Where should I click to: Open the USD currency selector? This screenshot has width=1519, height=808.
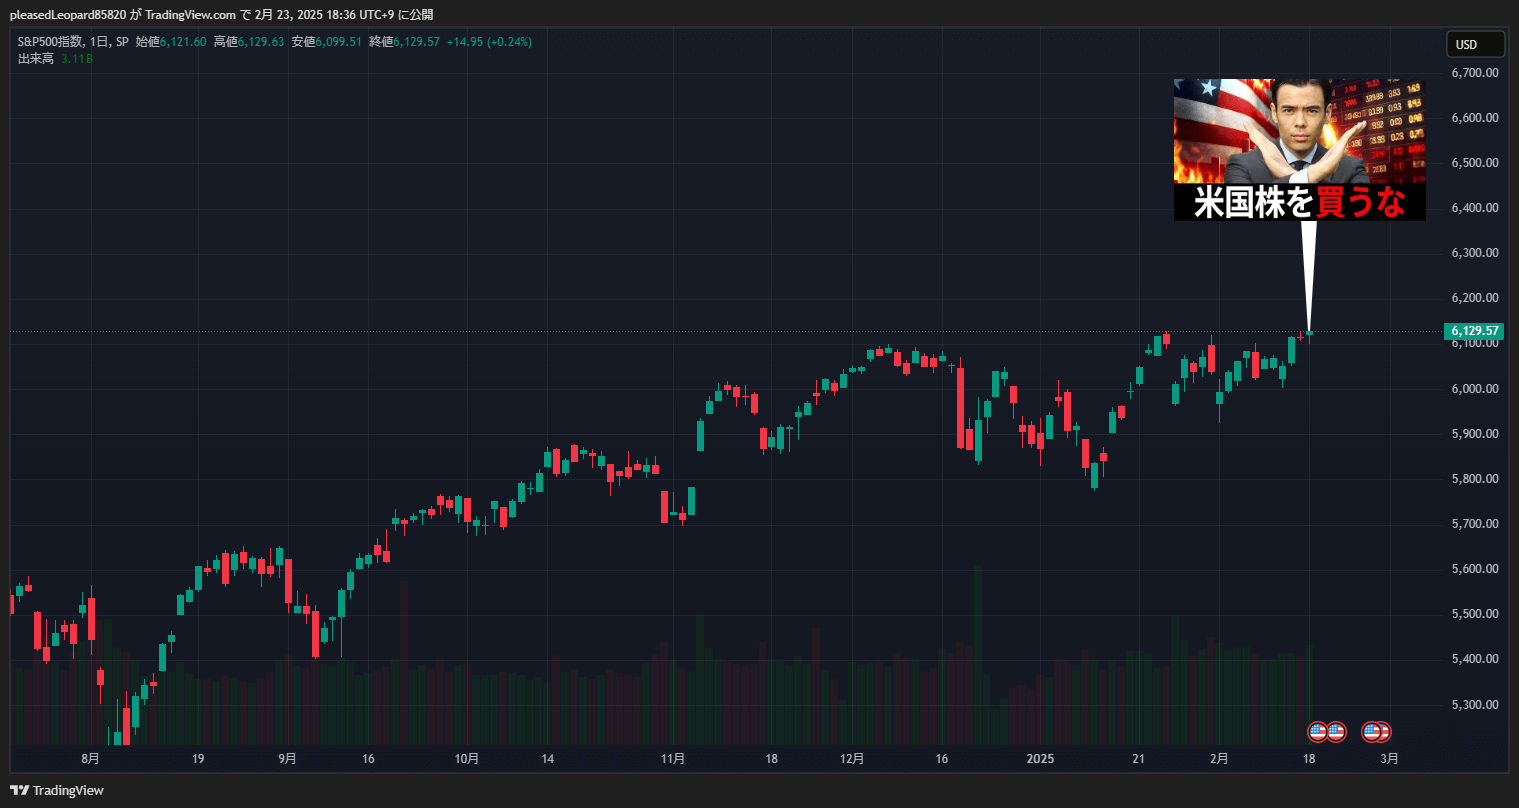click(x=1475, y=44)
